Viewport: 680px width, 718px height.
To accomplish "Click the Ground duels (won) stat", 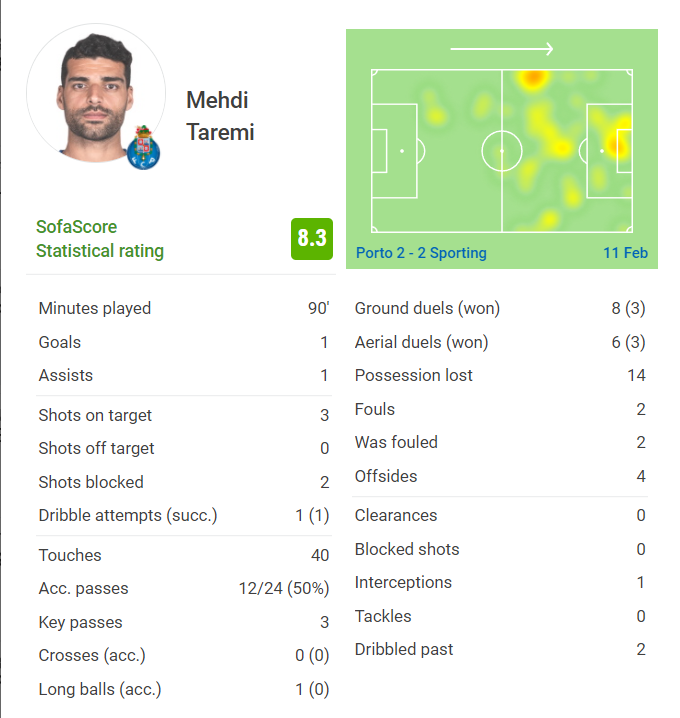I will (x=500, y=309).
